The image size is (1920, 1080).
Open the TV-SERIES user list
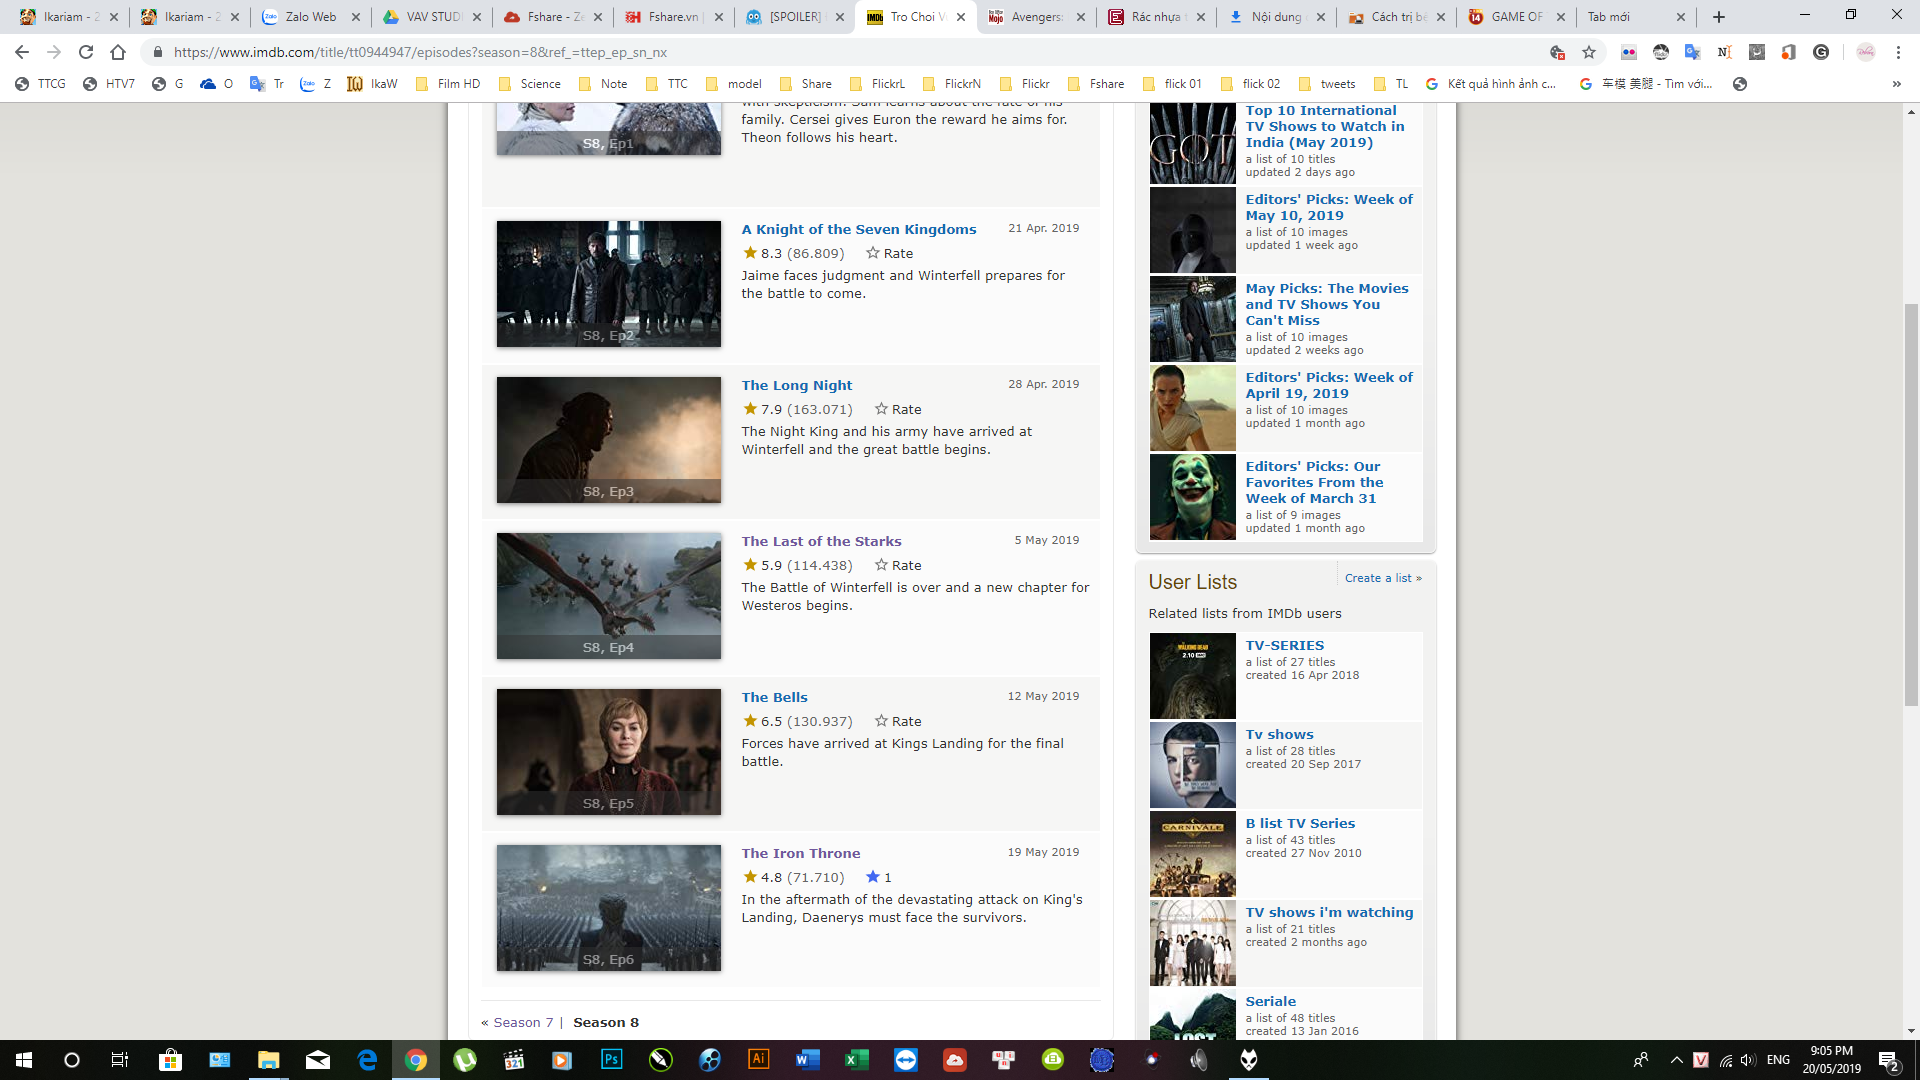(1284, 645)
